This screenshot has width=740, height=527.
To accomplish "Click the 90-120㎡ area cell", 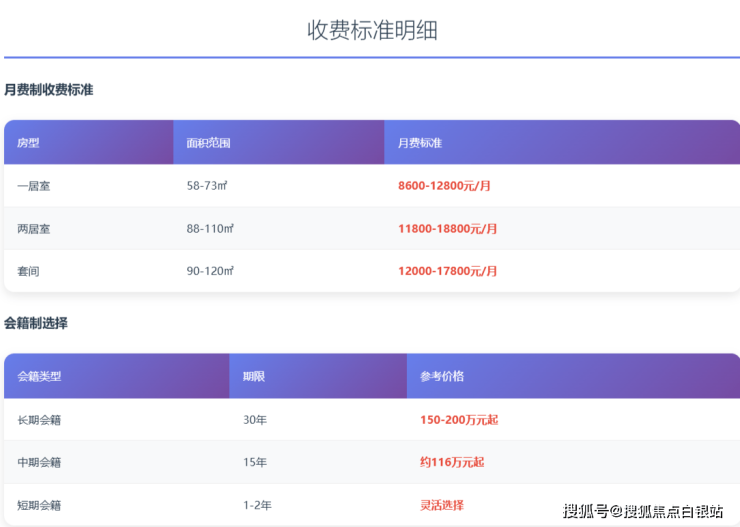I will pos(210,271).
